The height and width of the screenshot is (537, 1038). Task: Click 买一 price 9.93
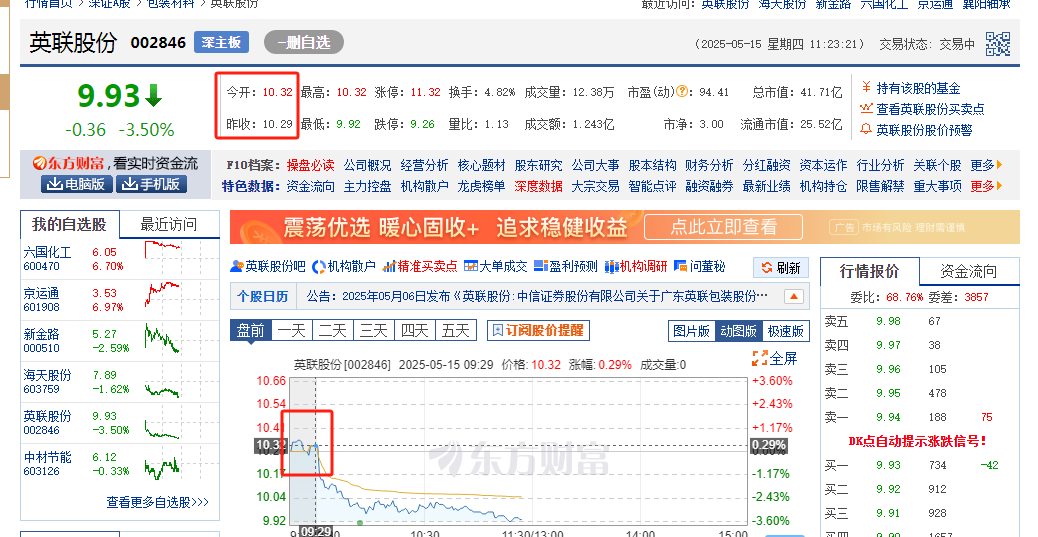888,465
